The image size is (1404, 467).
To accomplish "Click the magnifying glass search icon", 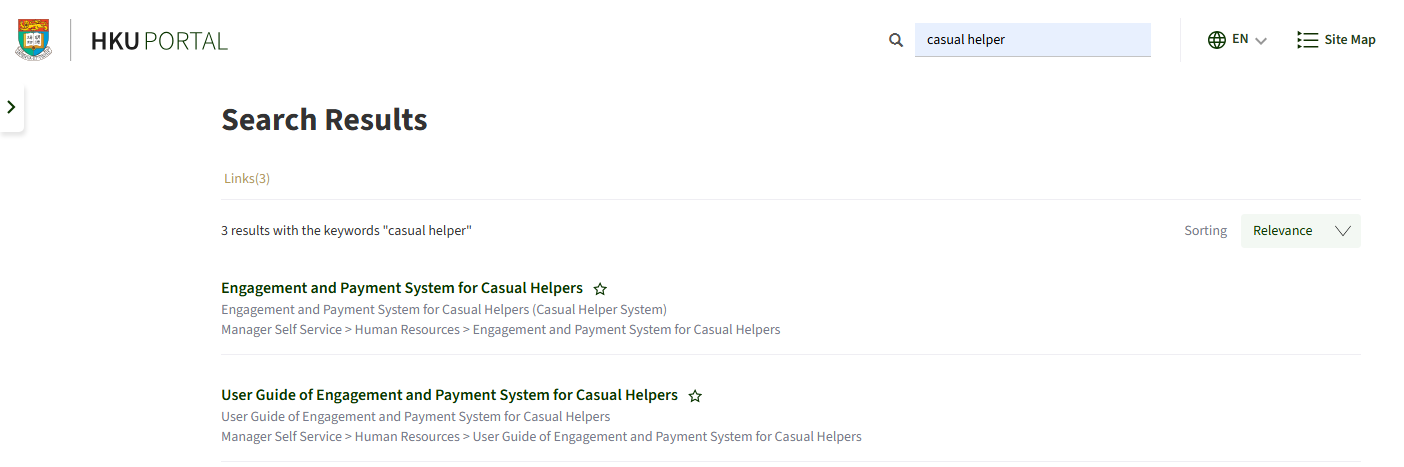I will point(896,40).
